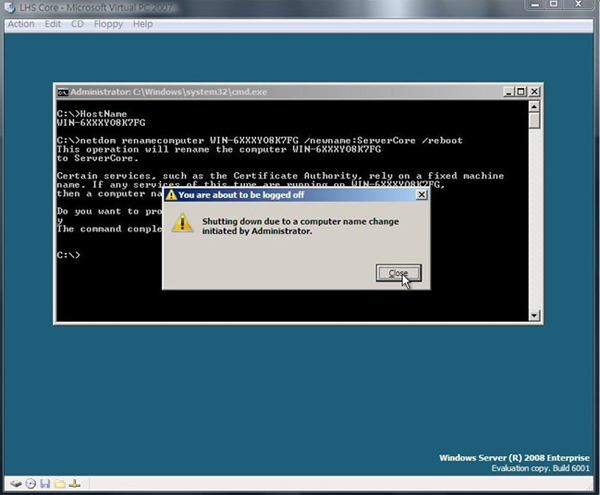The width and height of the screenshot is (600, 495).
Task: Click the hard disk status icon
Action: tap(17, 484)
